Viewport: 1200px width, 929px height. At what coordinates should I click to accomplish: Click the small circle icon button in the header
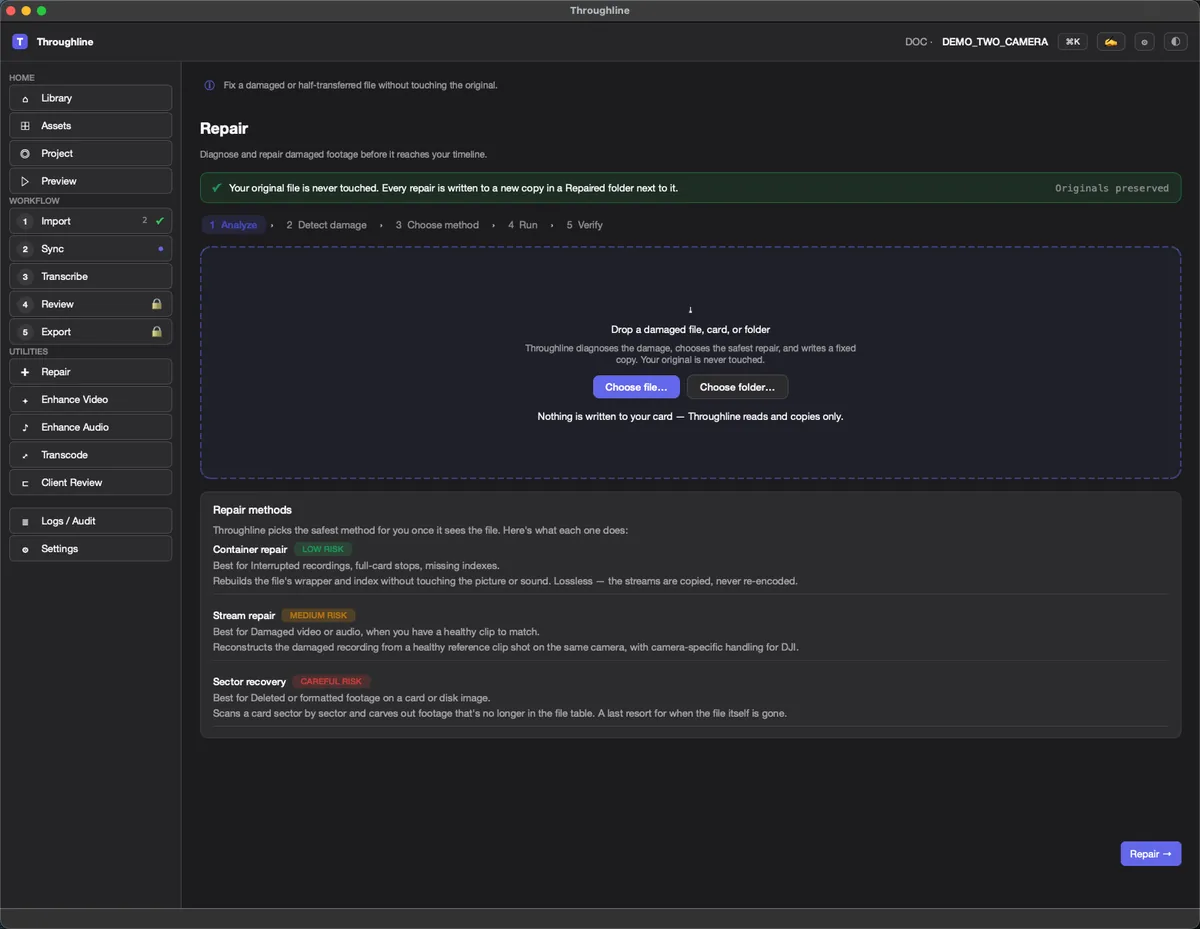(x=1145, y=42)
